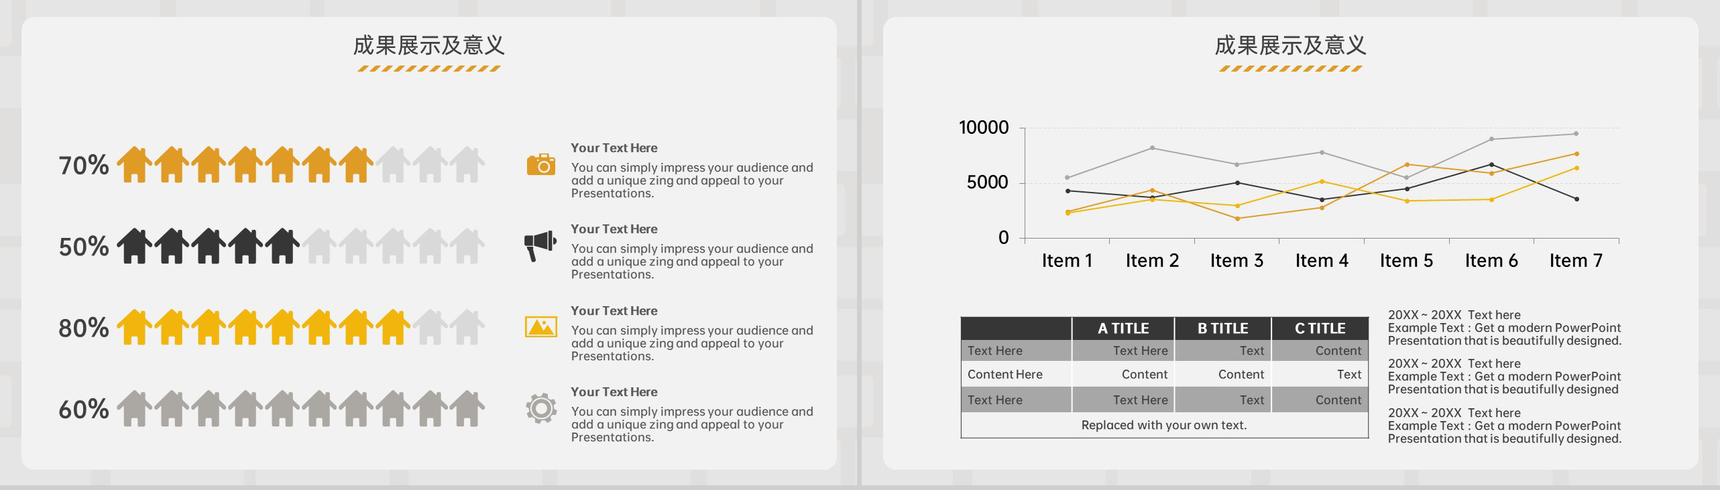
Task: Select the gray gear icon
Action: coord(541,408)
